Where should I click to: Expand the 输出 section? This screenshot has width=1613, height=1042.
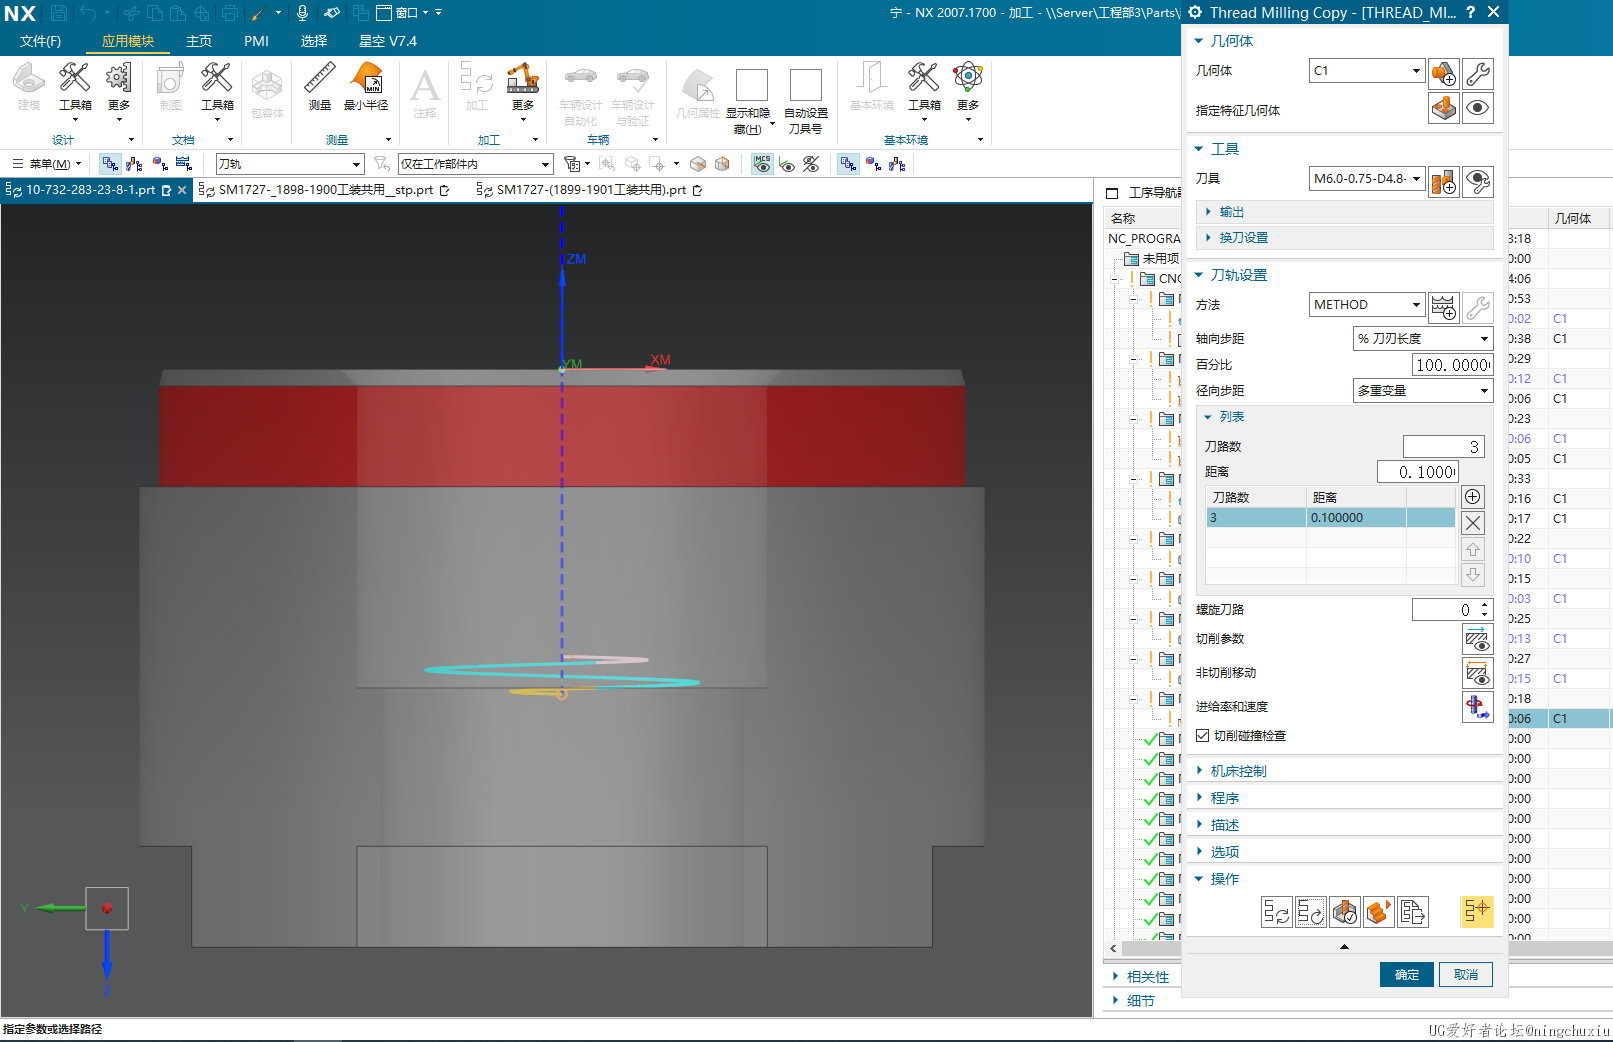(1345, 212)
